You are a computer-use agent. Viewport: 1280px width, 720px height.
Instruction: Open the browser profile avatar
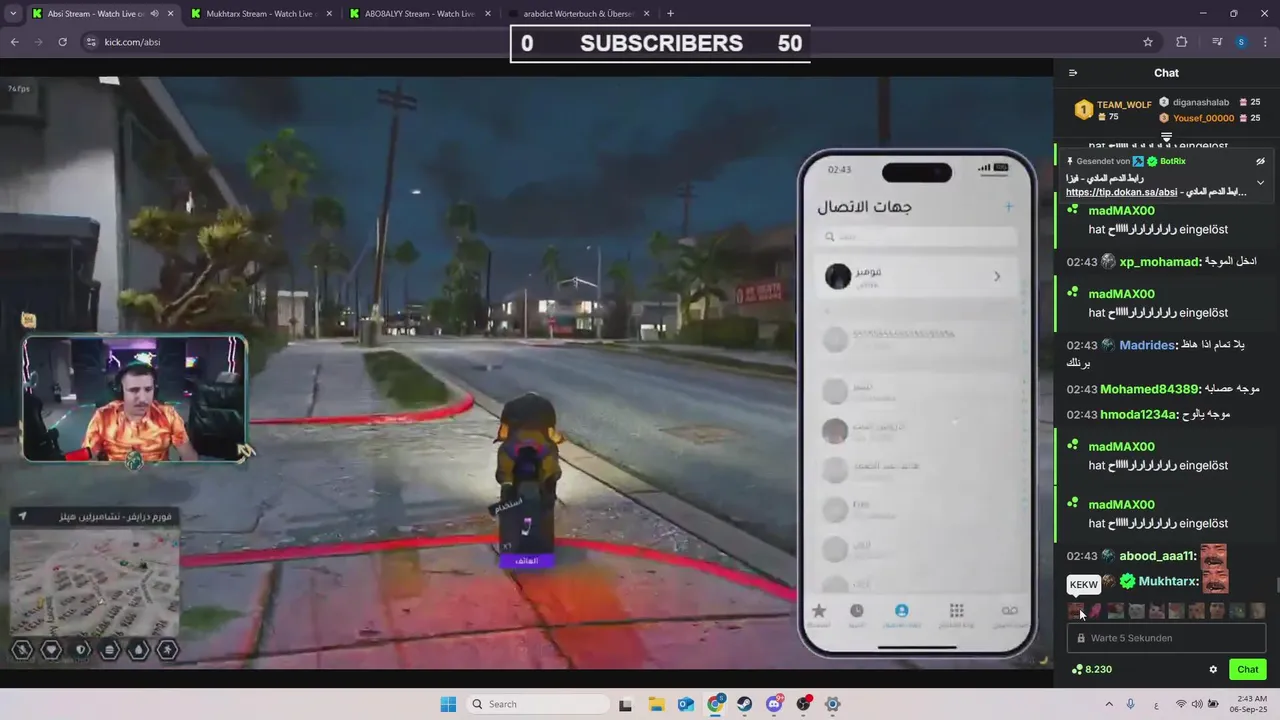point(1241,42)
